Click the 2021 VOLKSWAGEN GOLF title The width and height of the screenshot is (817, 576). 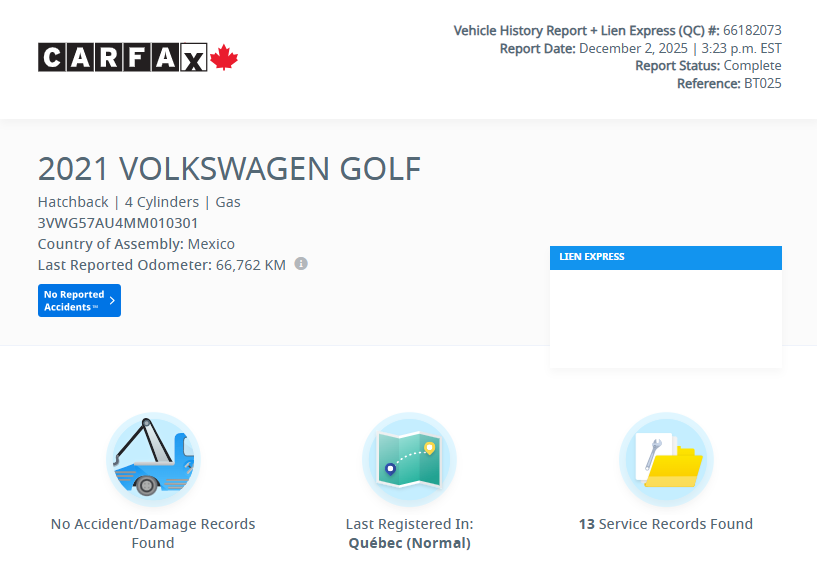[229, 168]
